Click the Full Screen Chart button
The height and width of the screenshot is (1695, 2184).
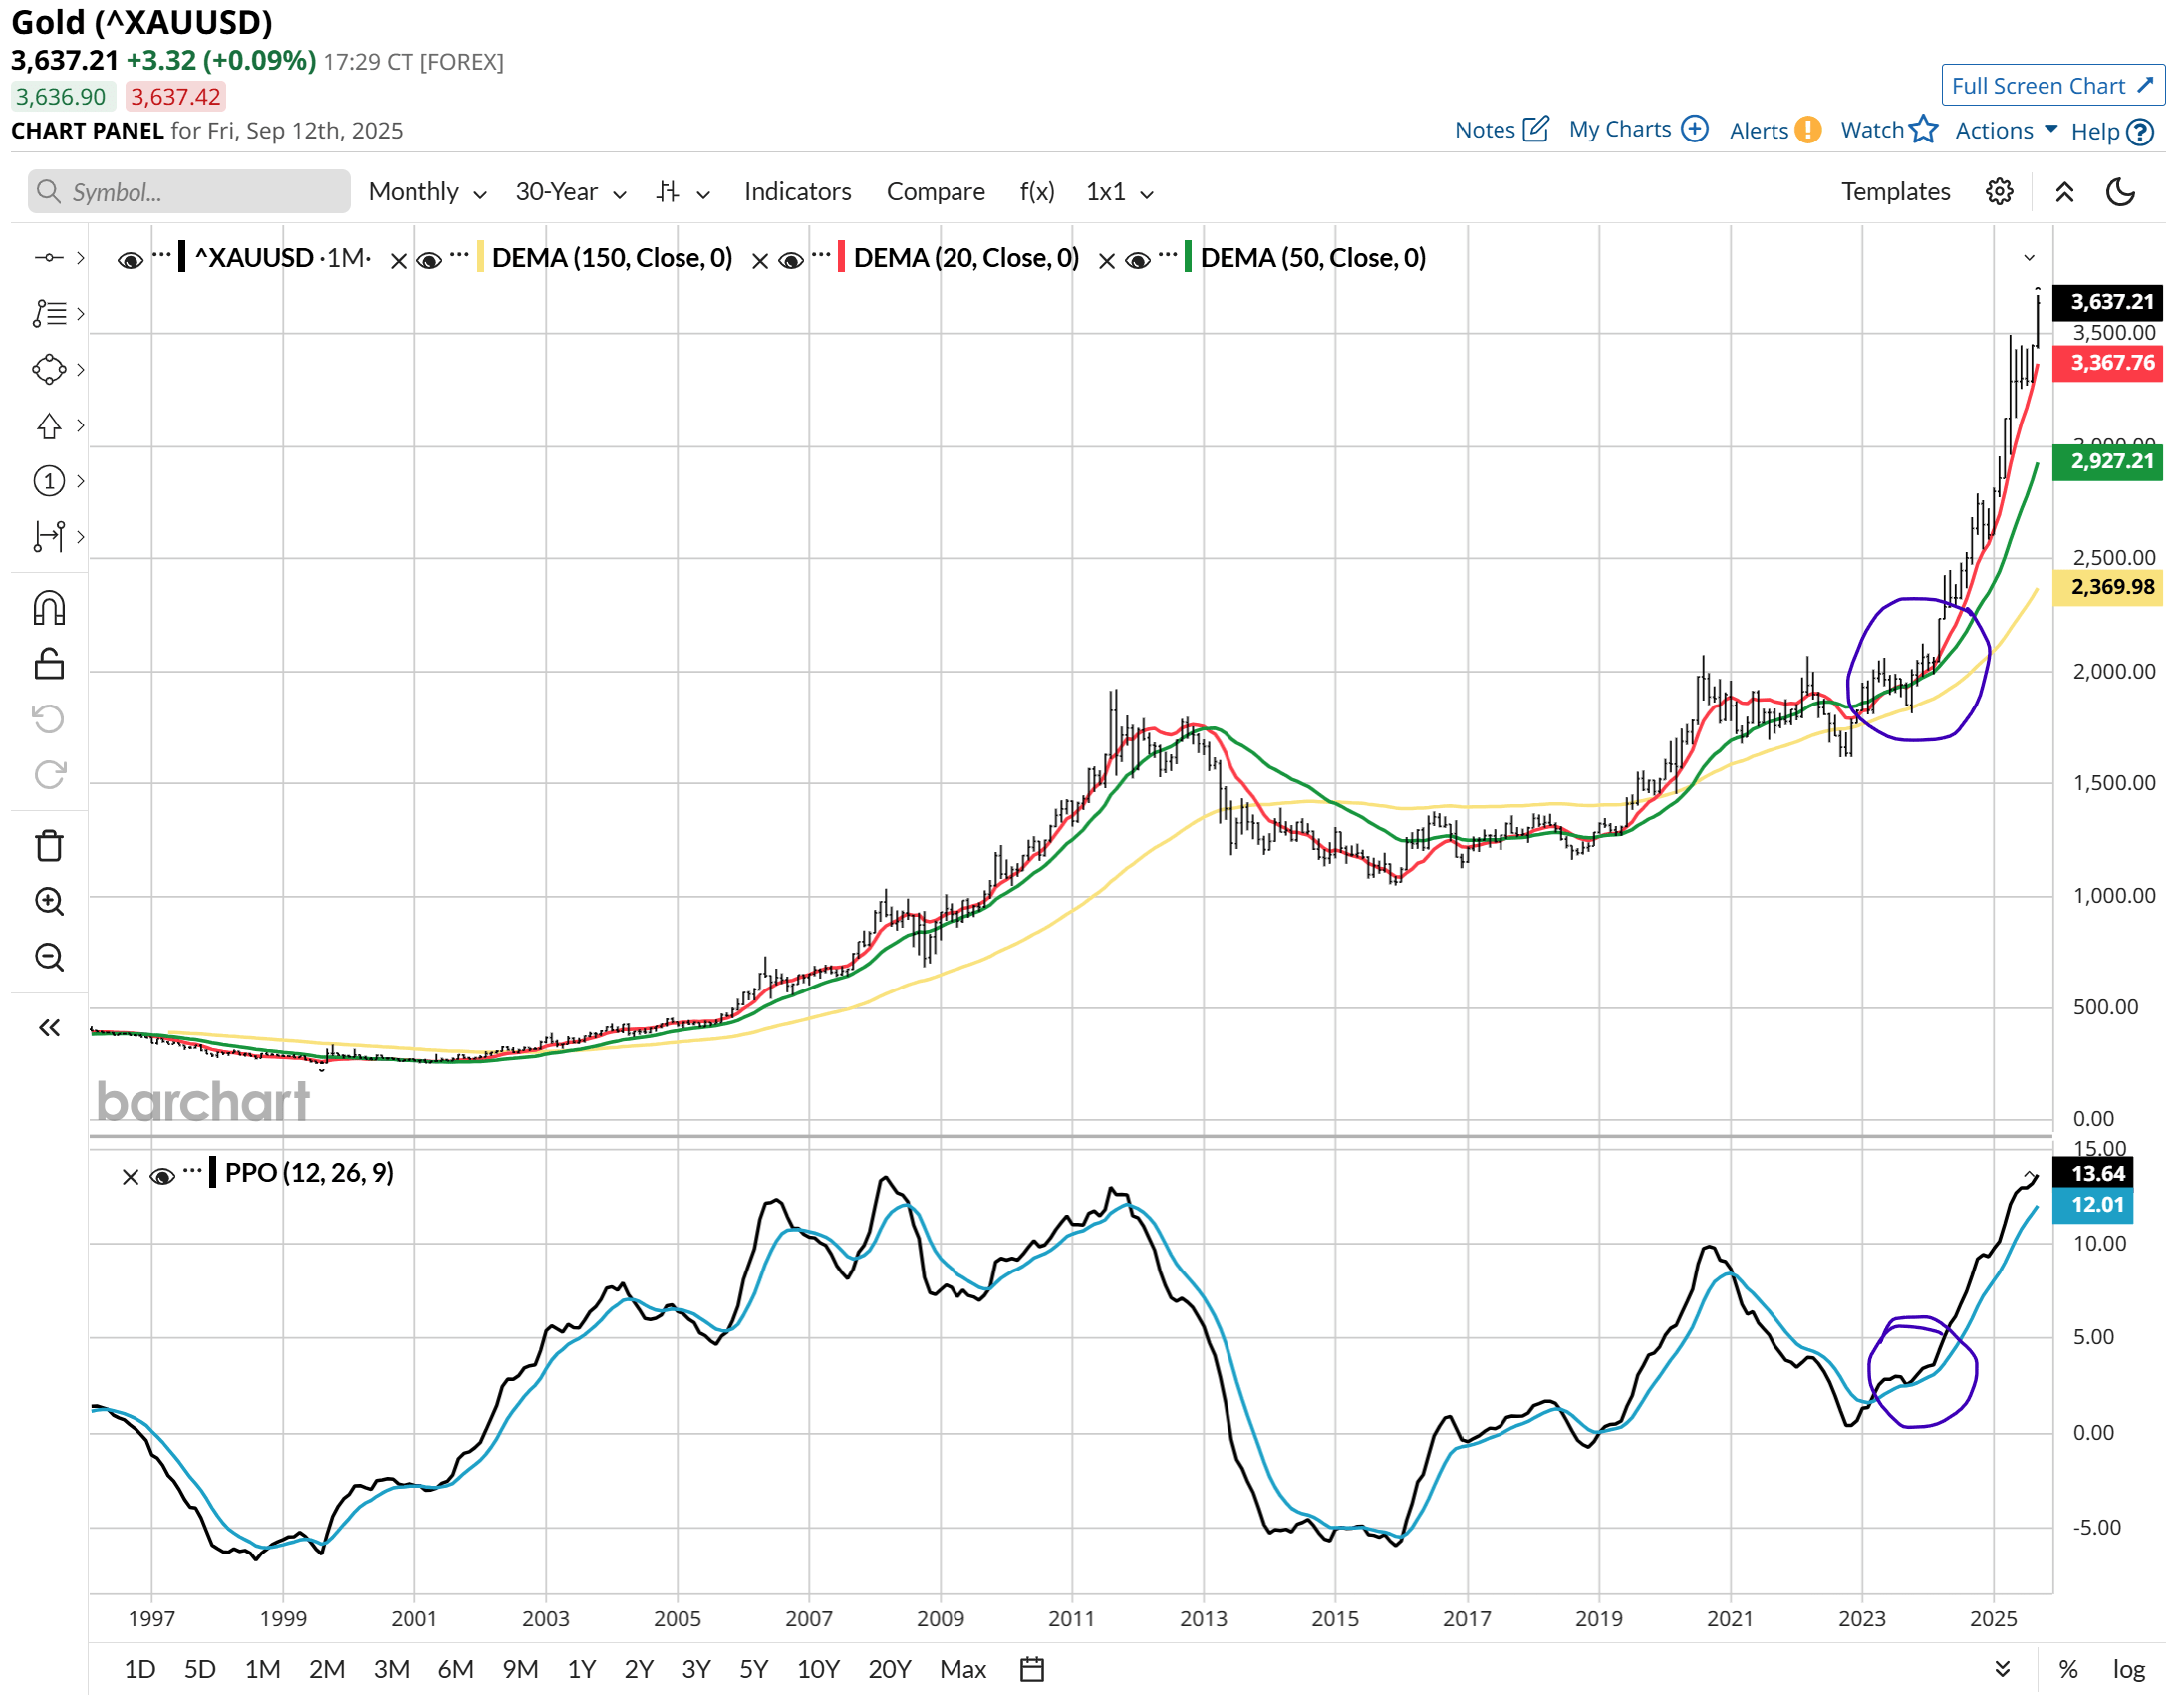tap(2051, 85)
